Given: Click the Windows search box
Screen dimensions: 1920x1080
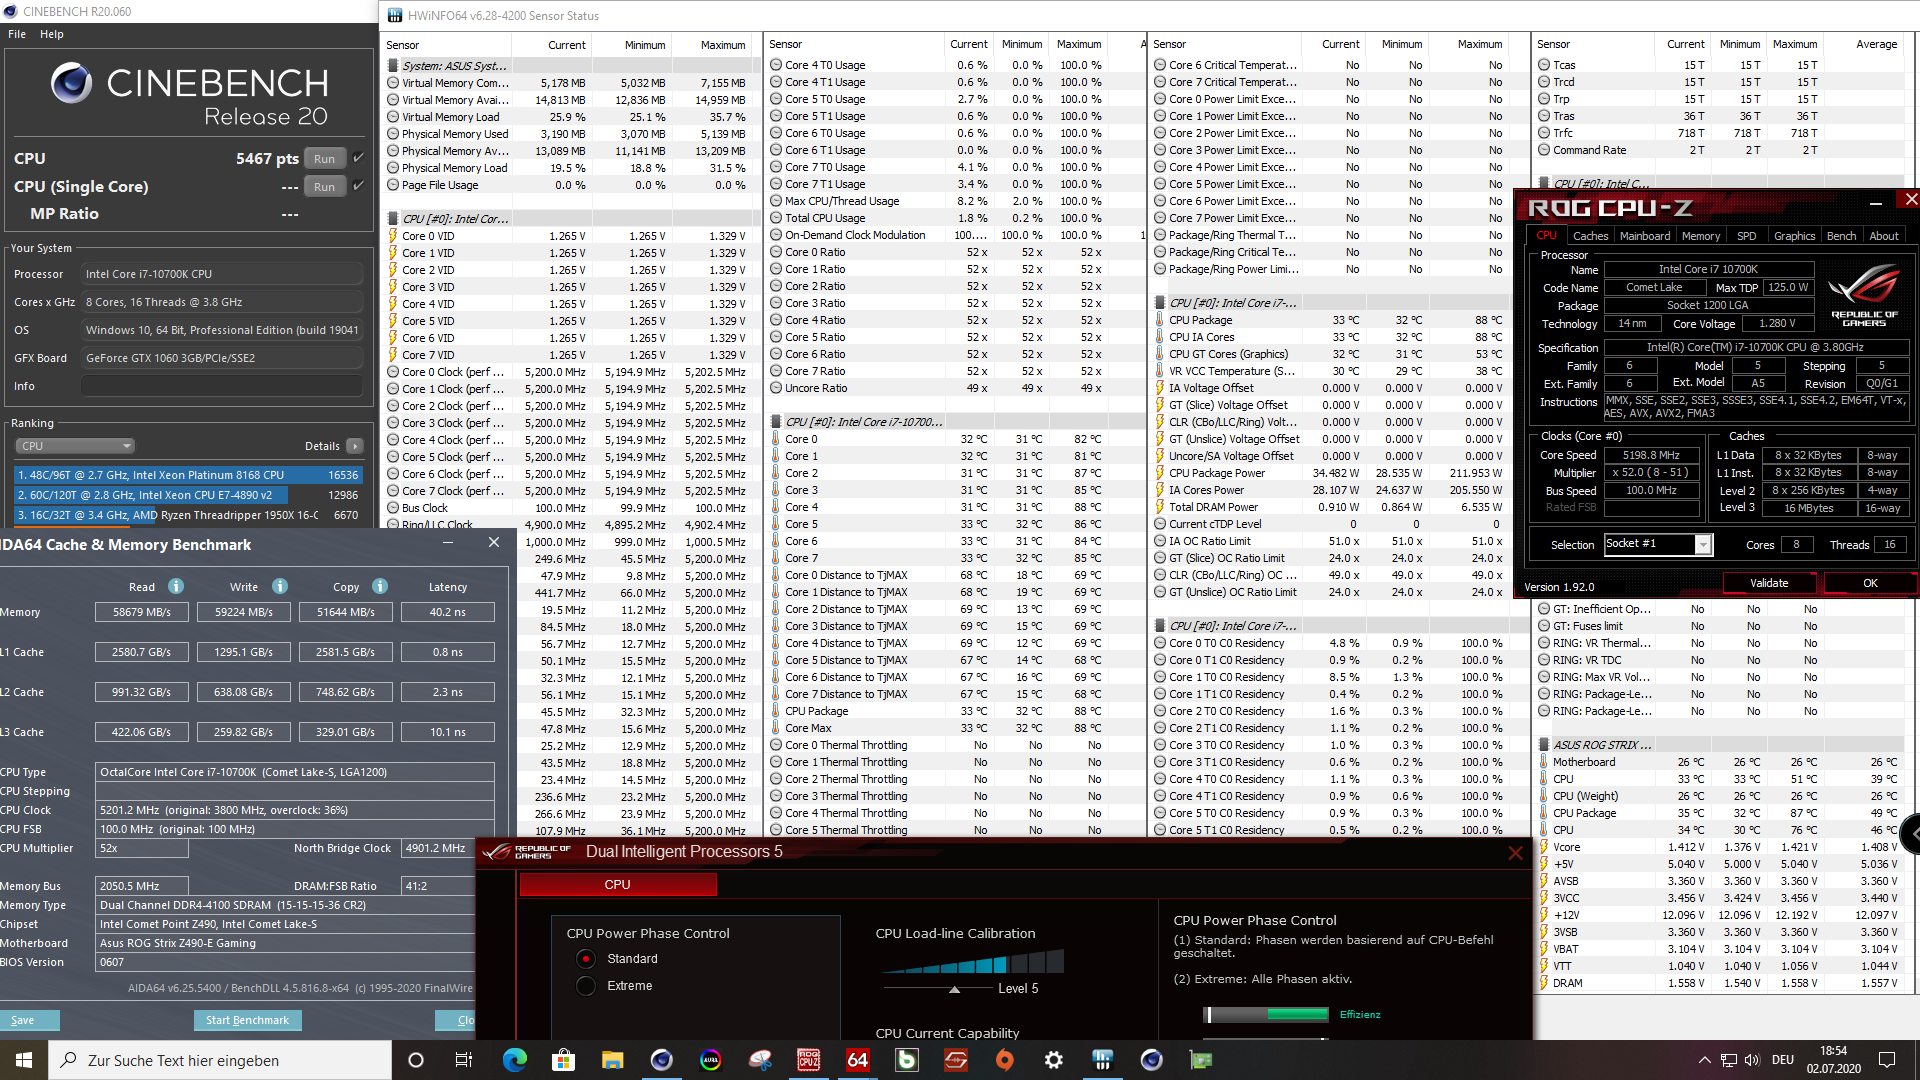Looking at the screenshot, I should pos(220,1060).
